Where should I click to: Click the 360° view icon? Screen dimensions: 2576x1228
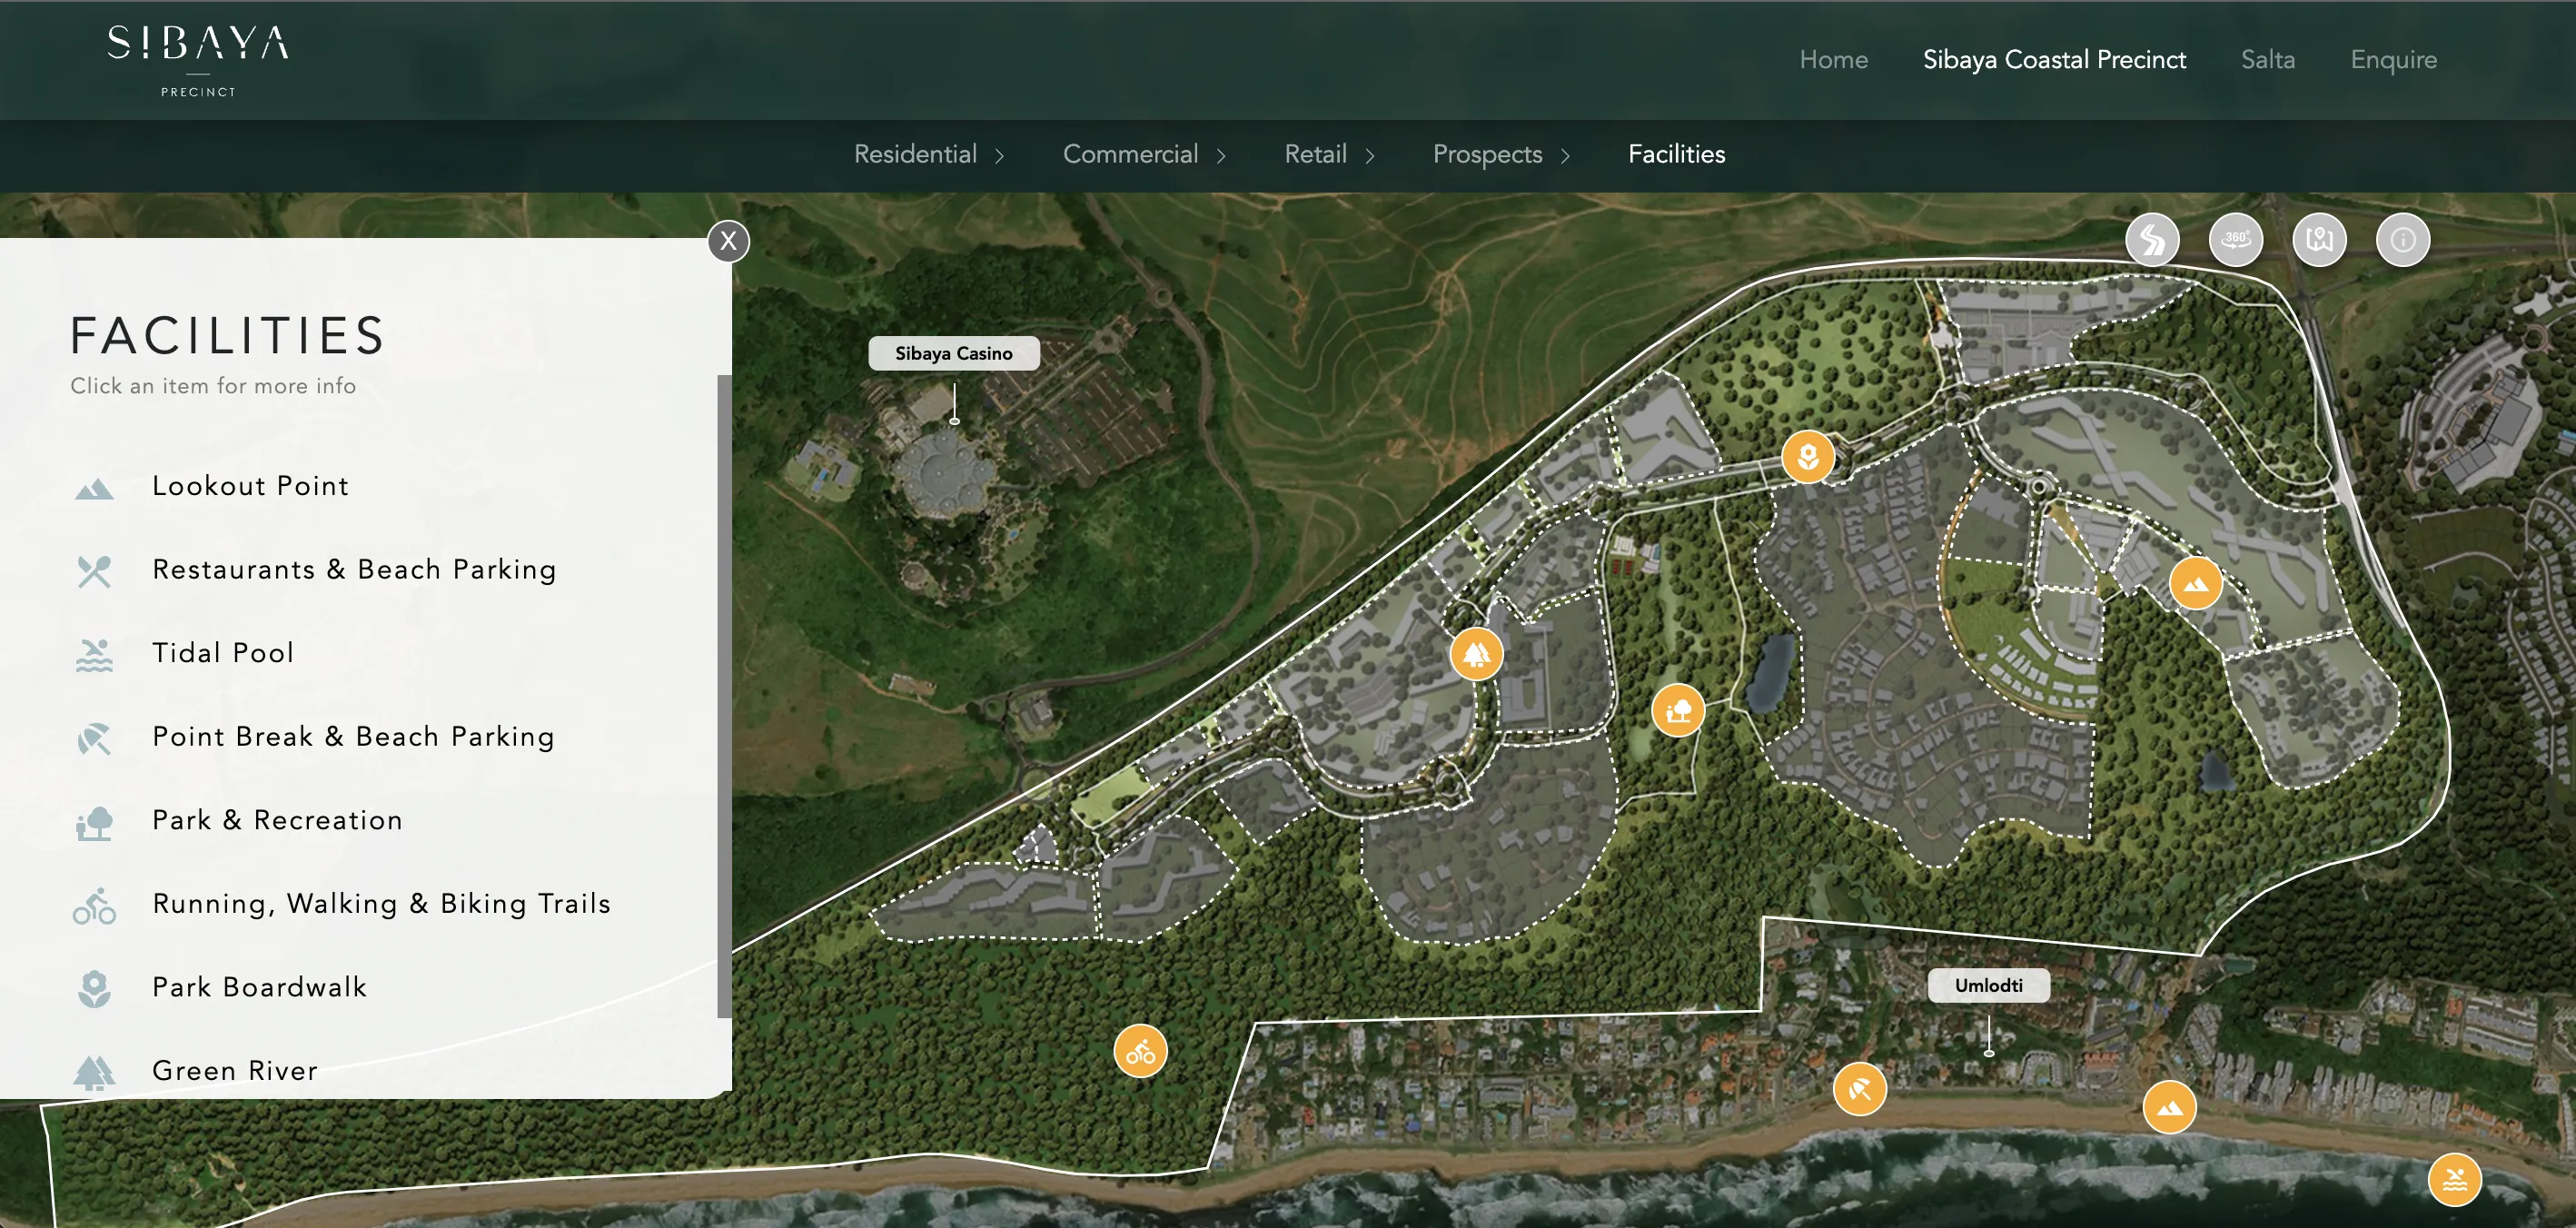[2235, 240]
